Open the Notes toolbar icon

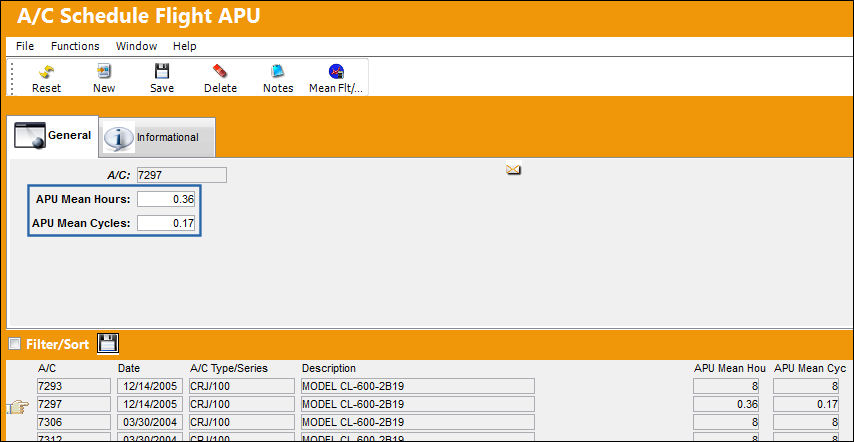point(278,71)
